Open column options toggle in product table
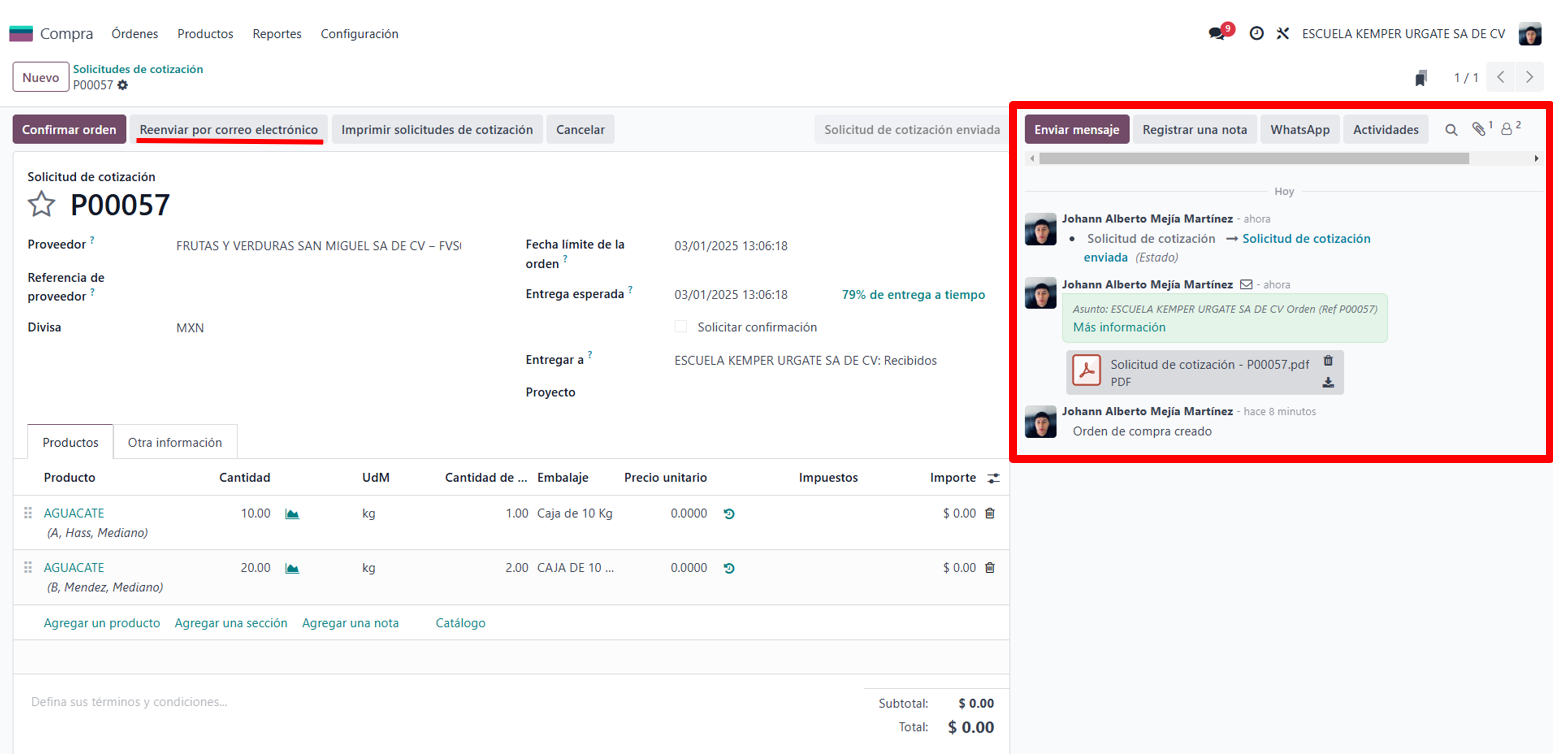The image size is (1553, 755). point(993,479)
